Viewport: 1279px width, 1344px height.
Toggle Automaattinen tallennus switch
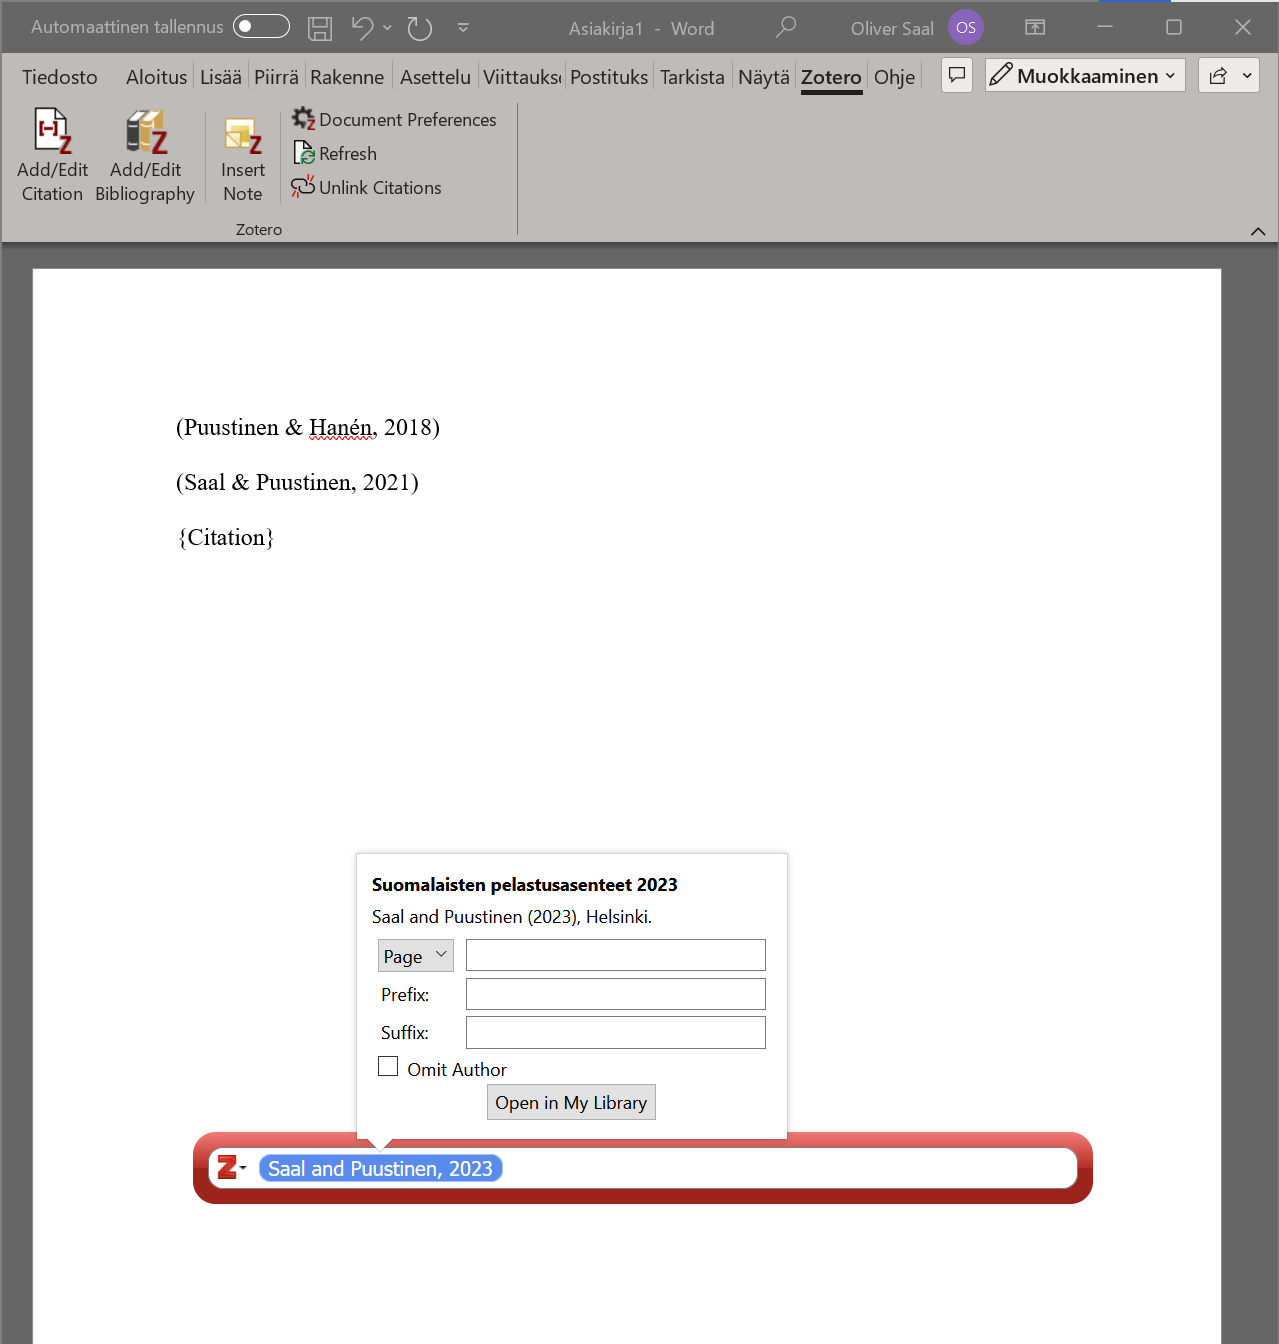pos(261,27)
